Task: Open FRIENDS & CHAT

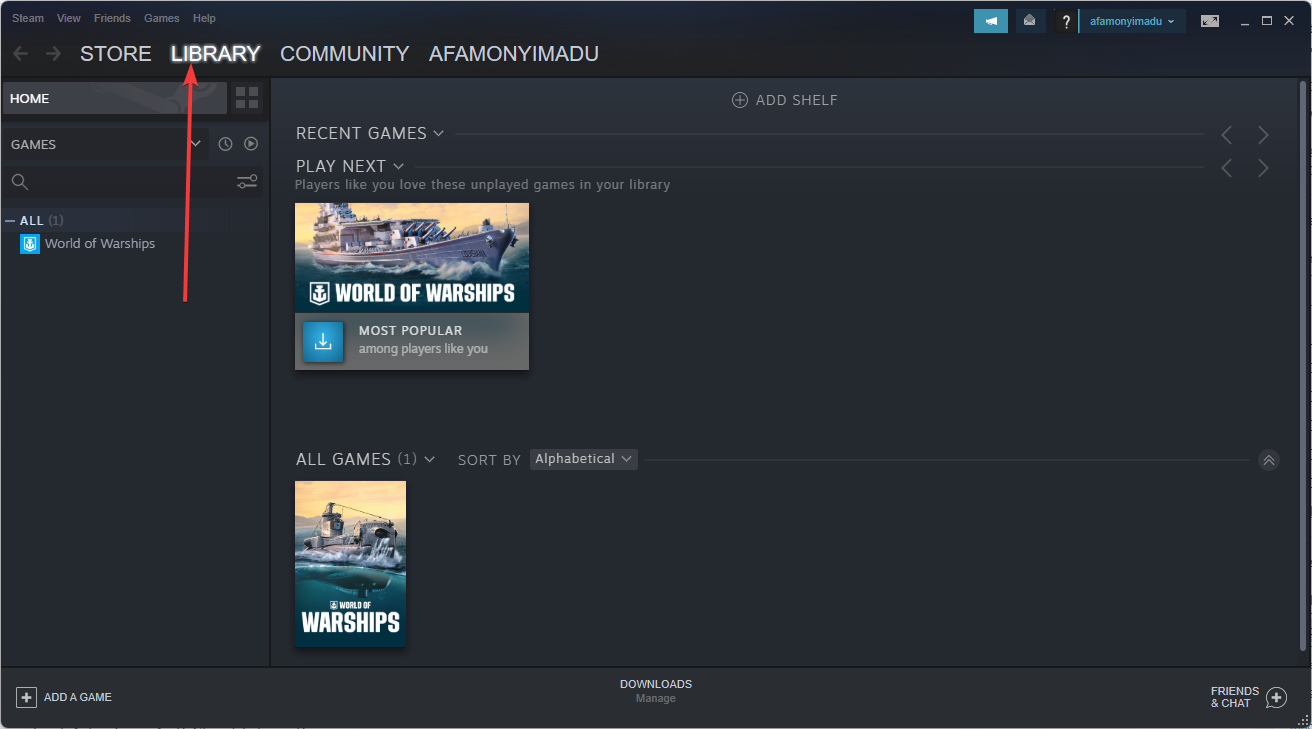Action: pos(1248,697)
